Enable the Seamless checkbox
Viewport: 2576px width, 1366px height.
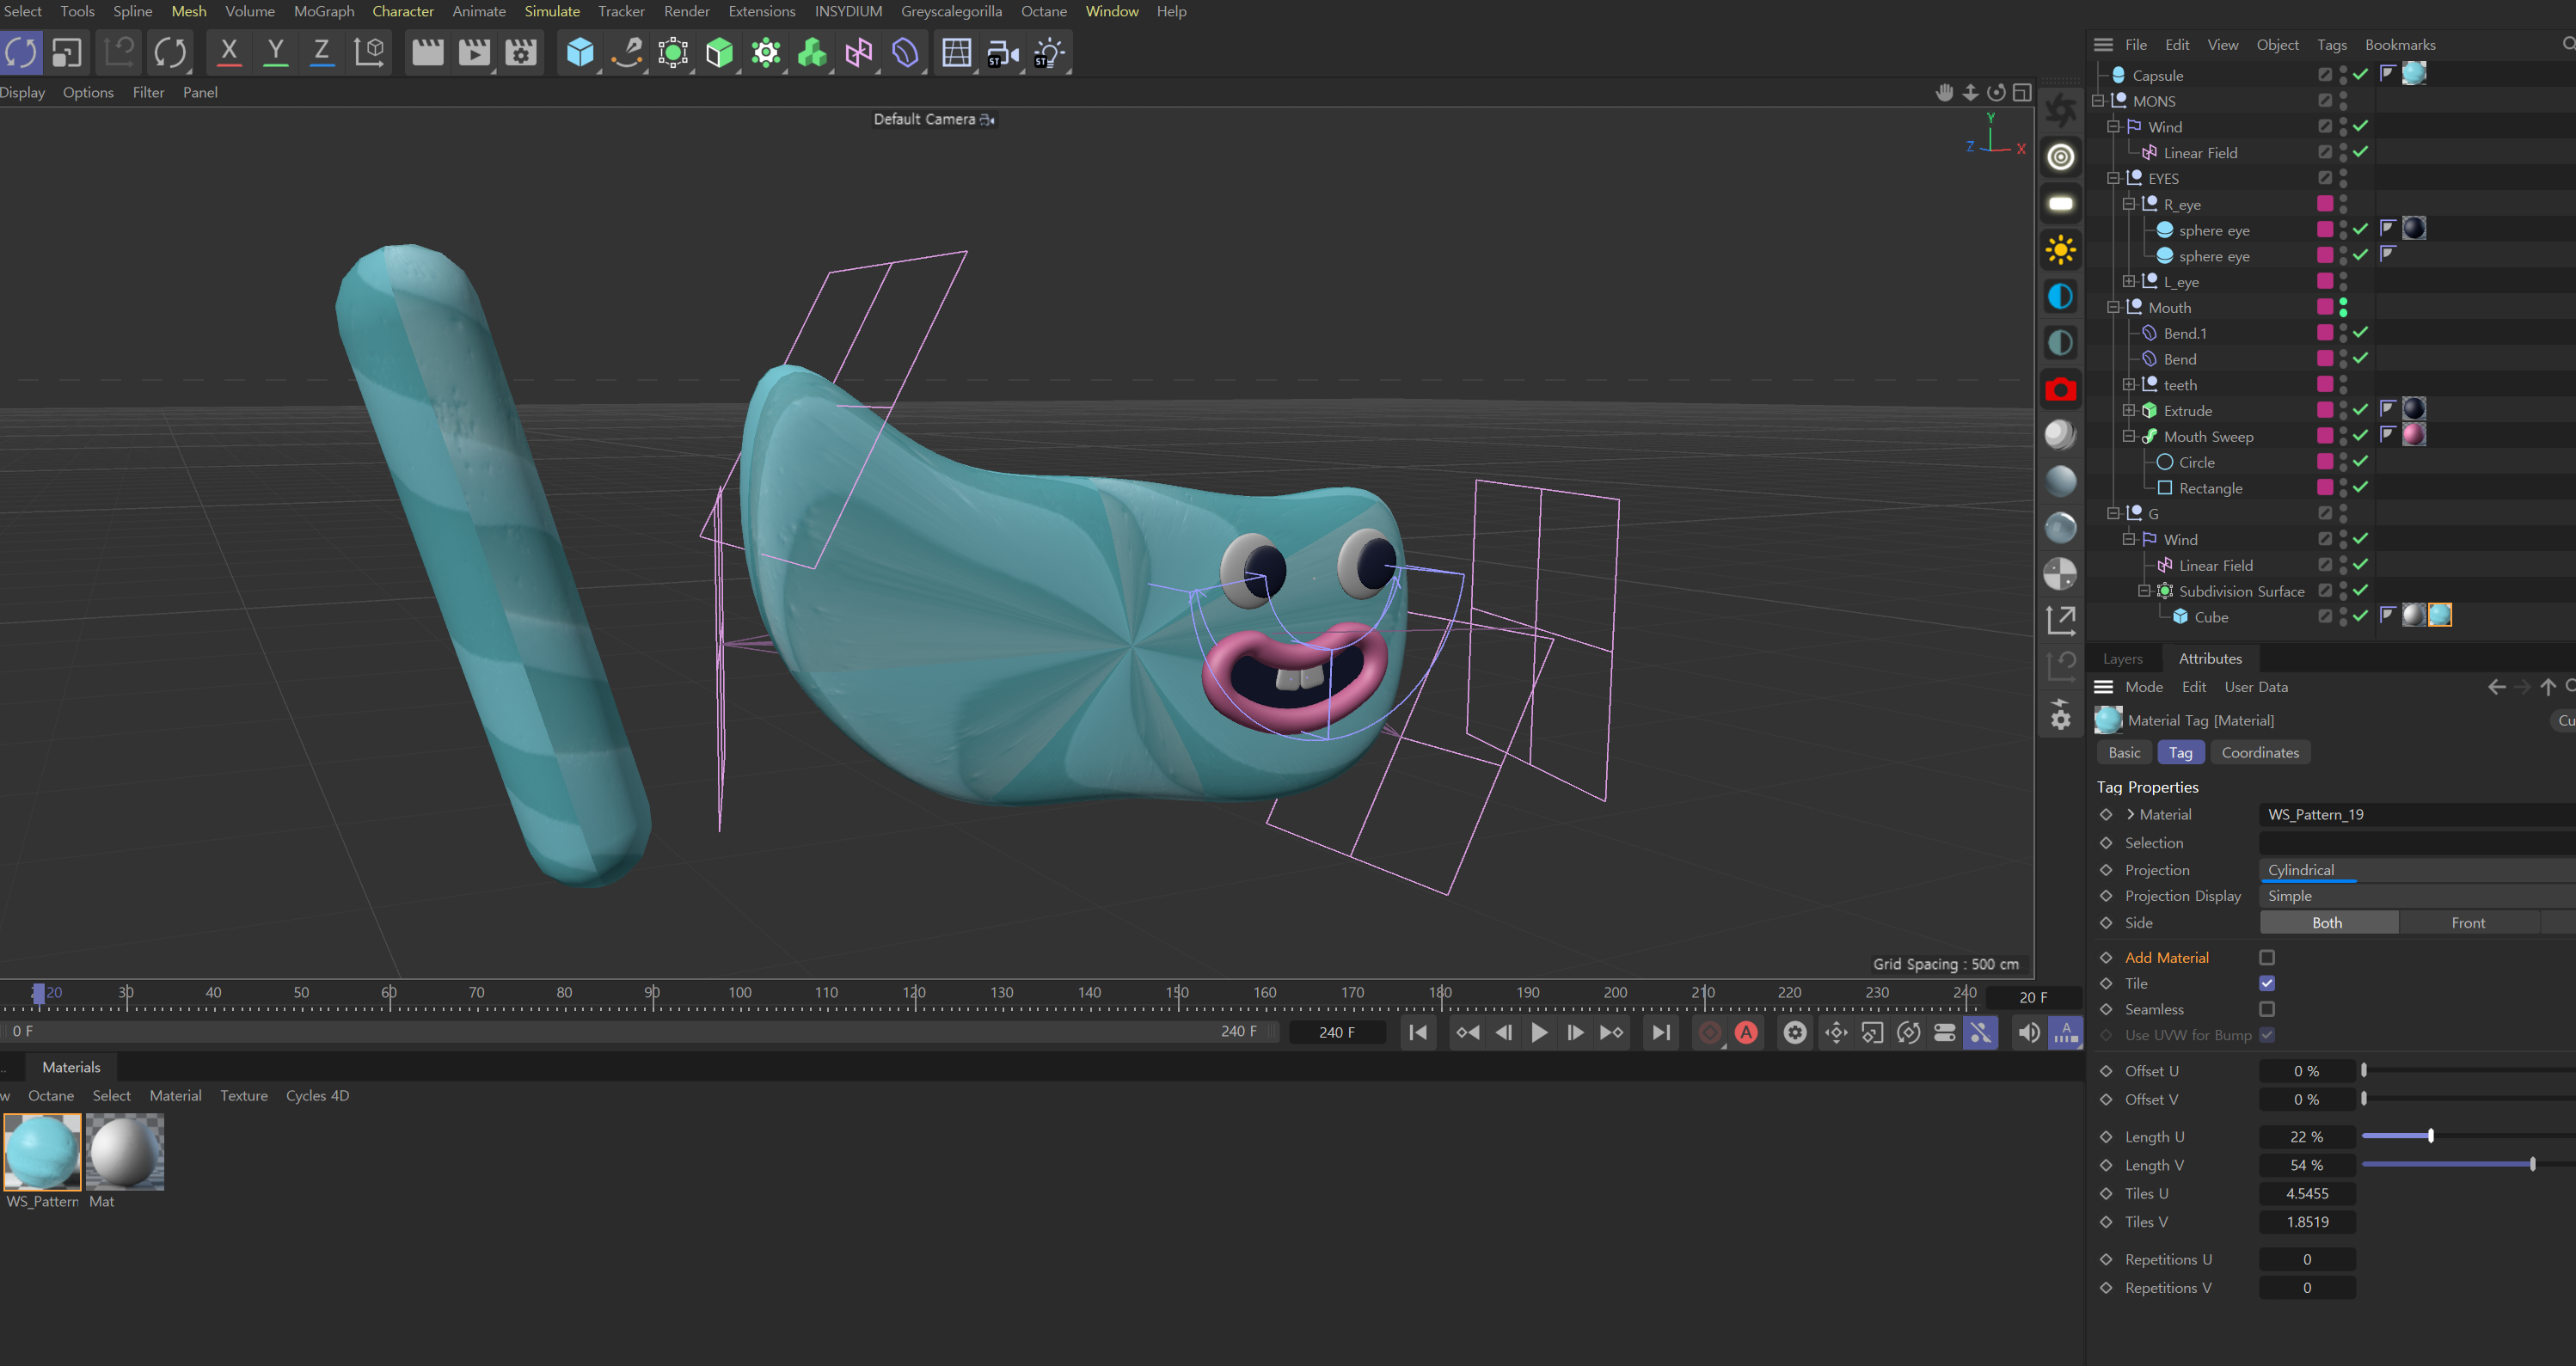[x=2267, y=1009]
